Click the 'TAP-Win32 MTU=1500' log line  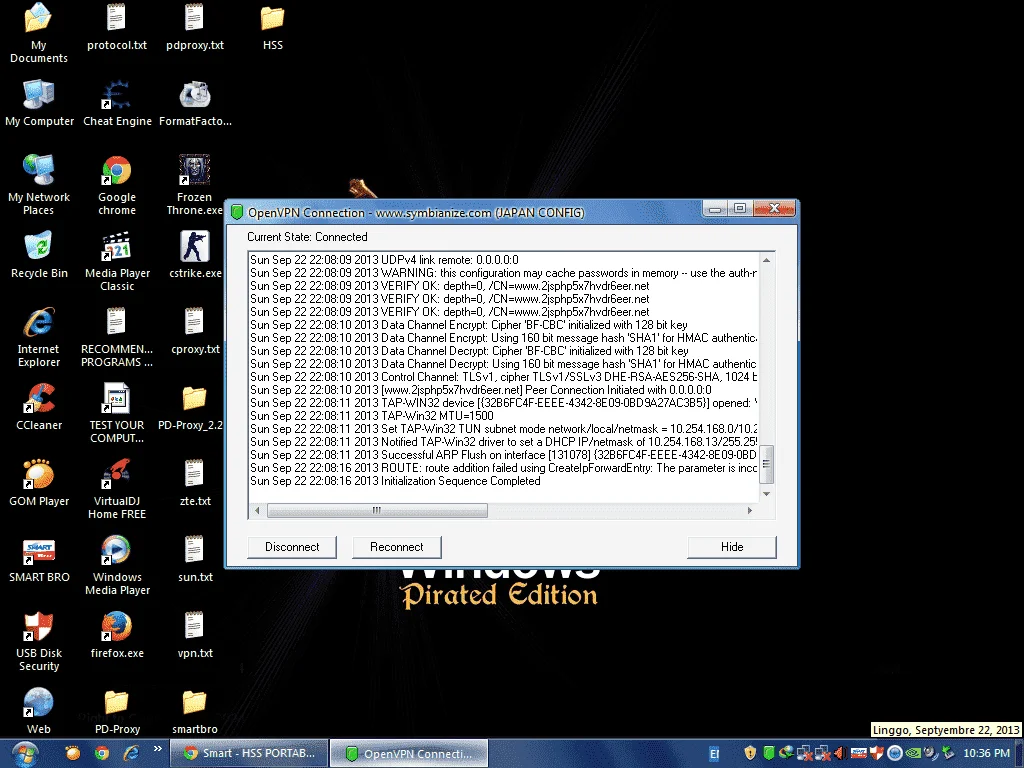pos(372,416)
